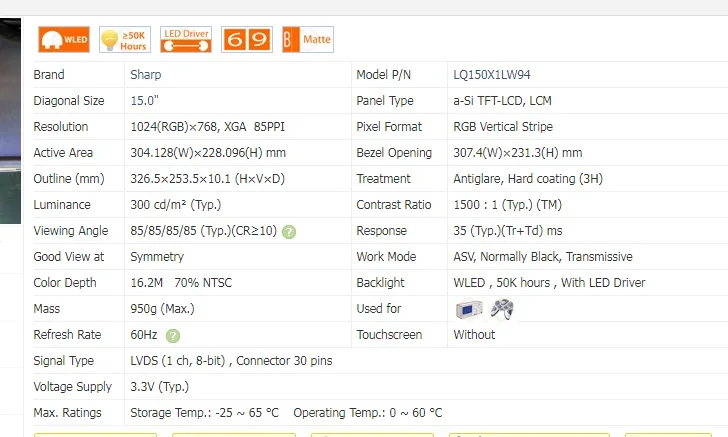Image resolution: width=728 pixels, height=437 pixels.
Task: Select outline 326.5×253.5×10.1 value
Action: pos(208,179)
